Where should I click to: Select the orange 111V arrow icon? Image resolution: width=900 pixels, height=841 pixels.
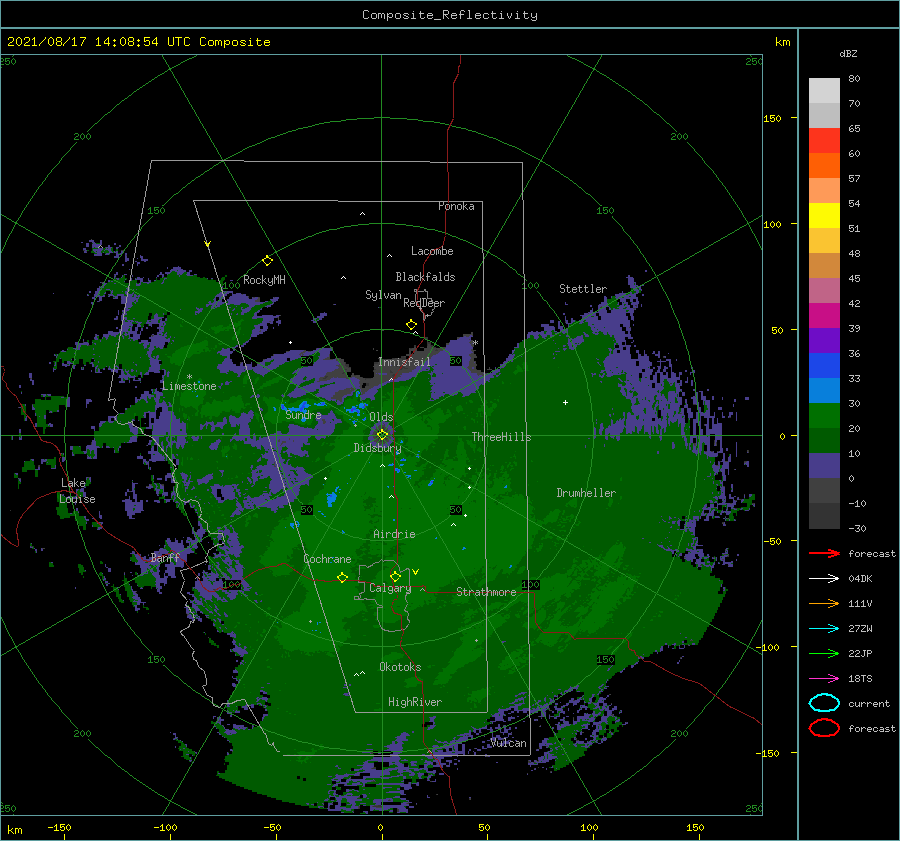point(824,603)
